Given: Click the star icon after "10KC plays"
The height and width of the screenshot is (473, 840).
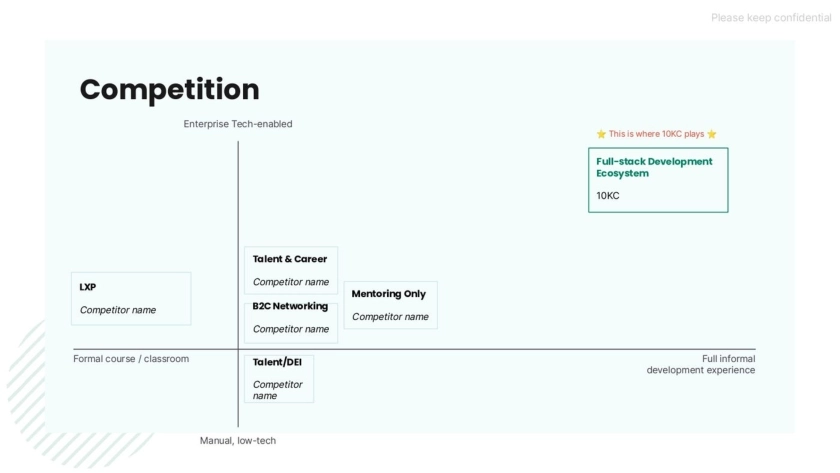Looking at the screenshot, I should [x=712, y=134].
